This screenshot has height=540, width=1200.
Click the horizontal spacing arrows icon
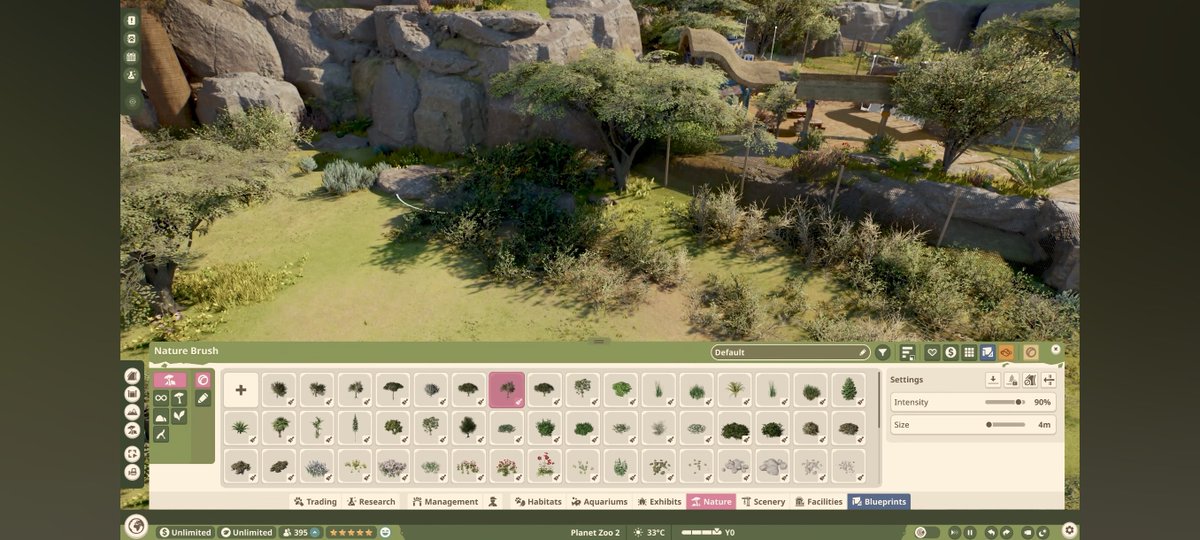[1049, 380]
